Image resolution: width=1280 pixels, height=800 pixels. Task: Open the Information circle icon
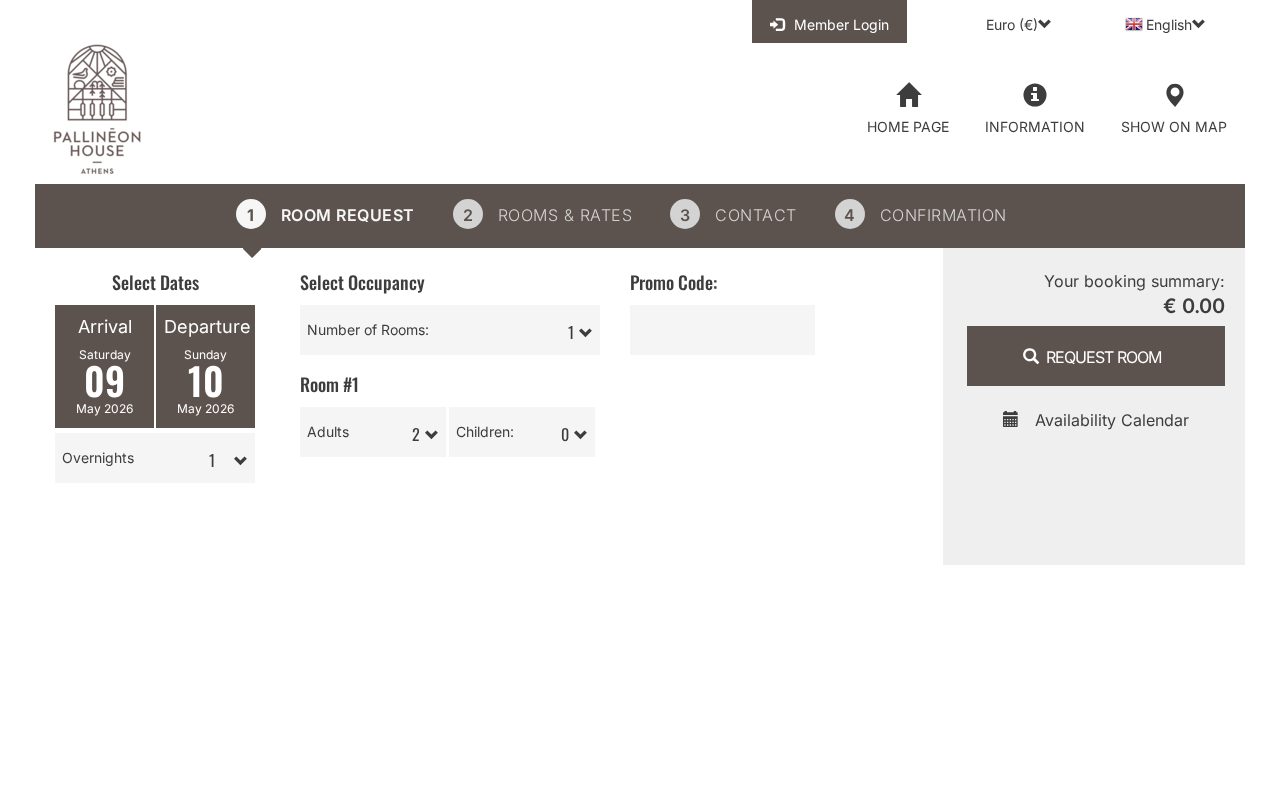pos(1035,95)
